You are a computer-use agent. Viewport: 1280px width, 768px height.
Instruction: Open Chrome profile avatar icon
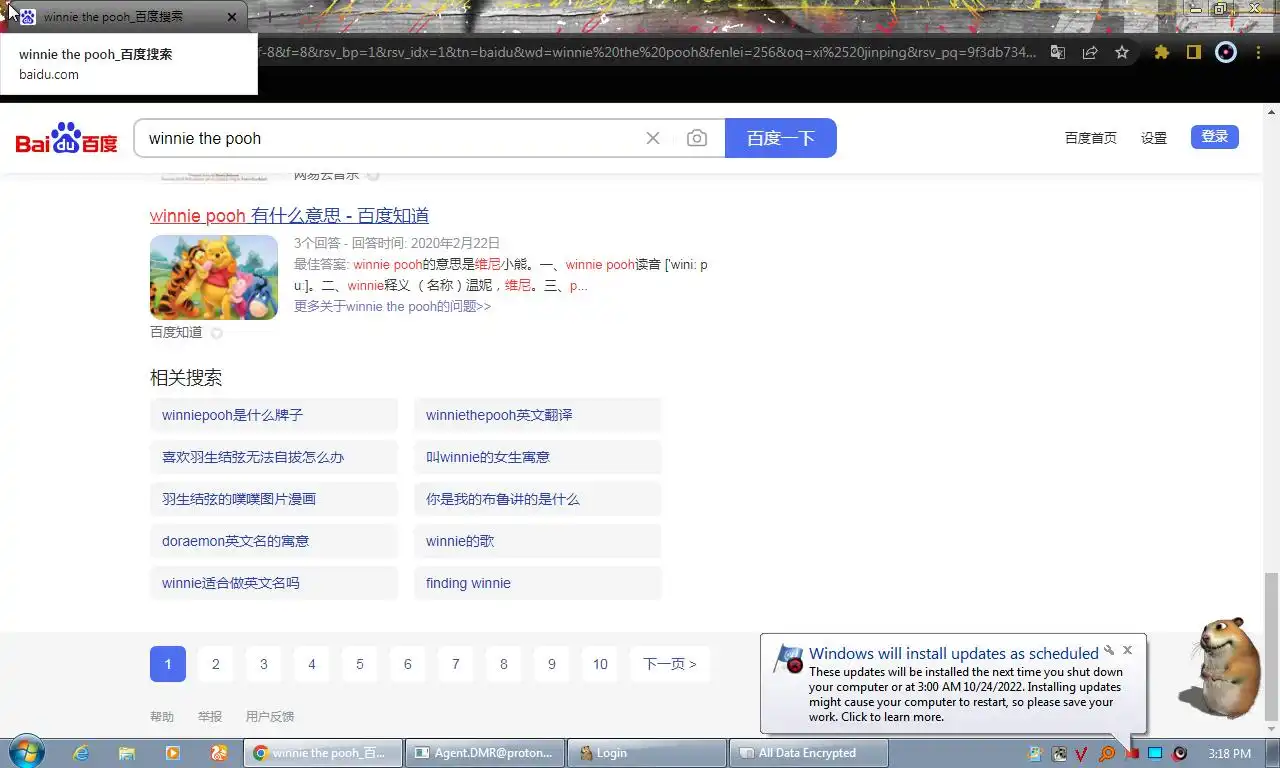tap(1226, 52)
